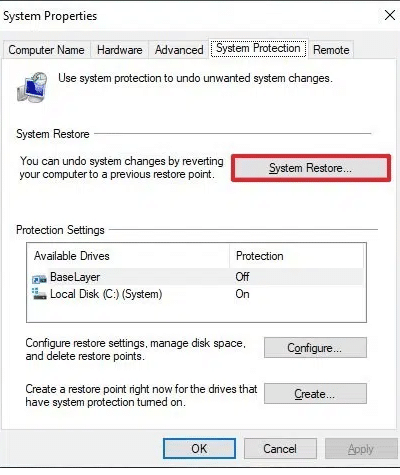Confirm with the OK button

[x=199, y=449]
